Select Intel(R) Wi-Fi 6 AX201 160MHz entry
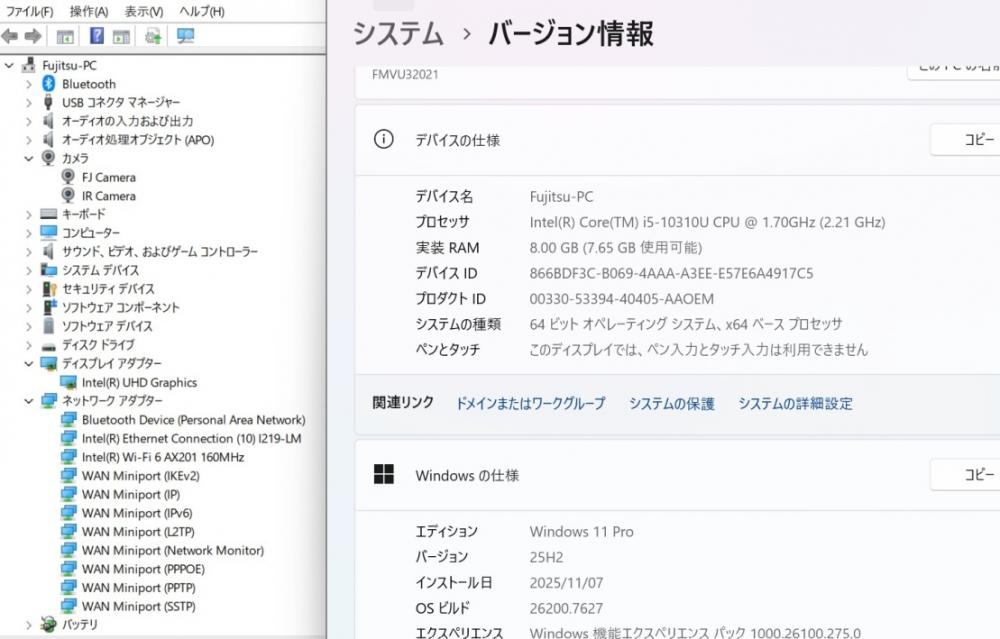This screenshot has height=639, width=1000. click(163, 457)
